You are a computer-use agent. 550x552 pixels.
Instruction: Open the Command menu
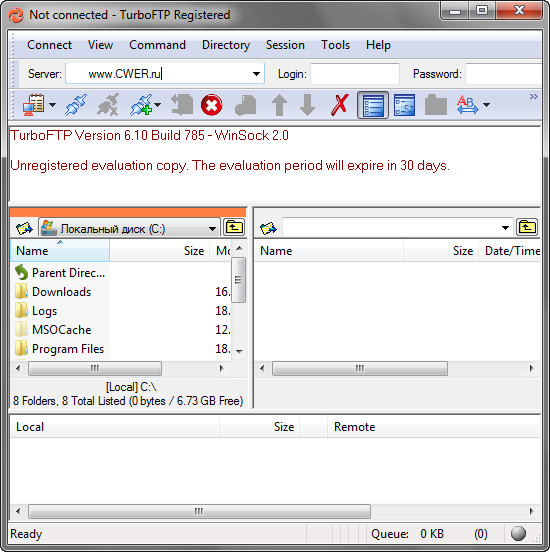pos(157,45)
